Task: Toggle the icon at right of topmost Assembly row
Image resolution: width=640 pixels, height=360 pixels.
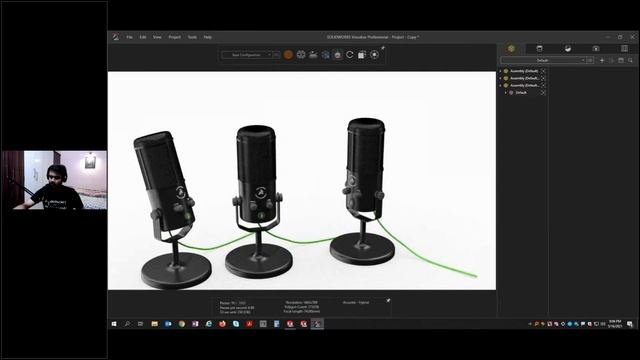Action: click(x=543, y=71)
